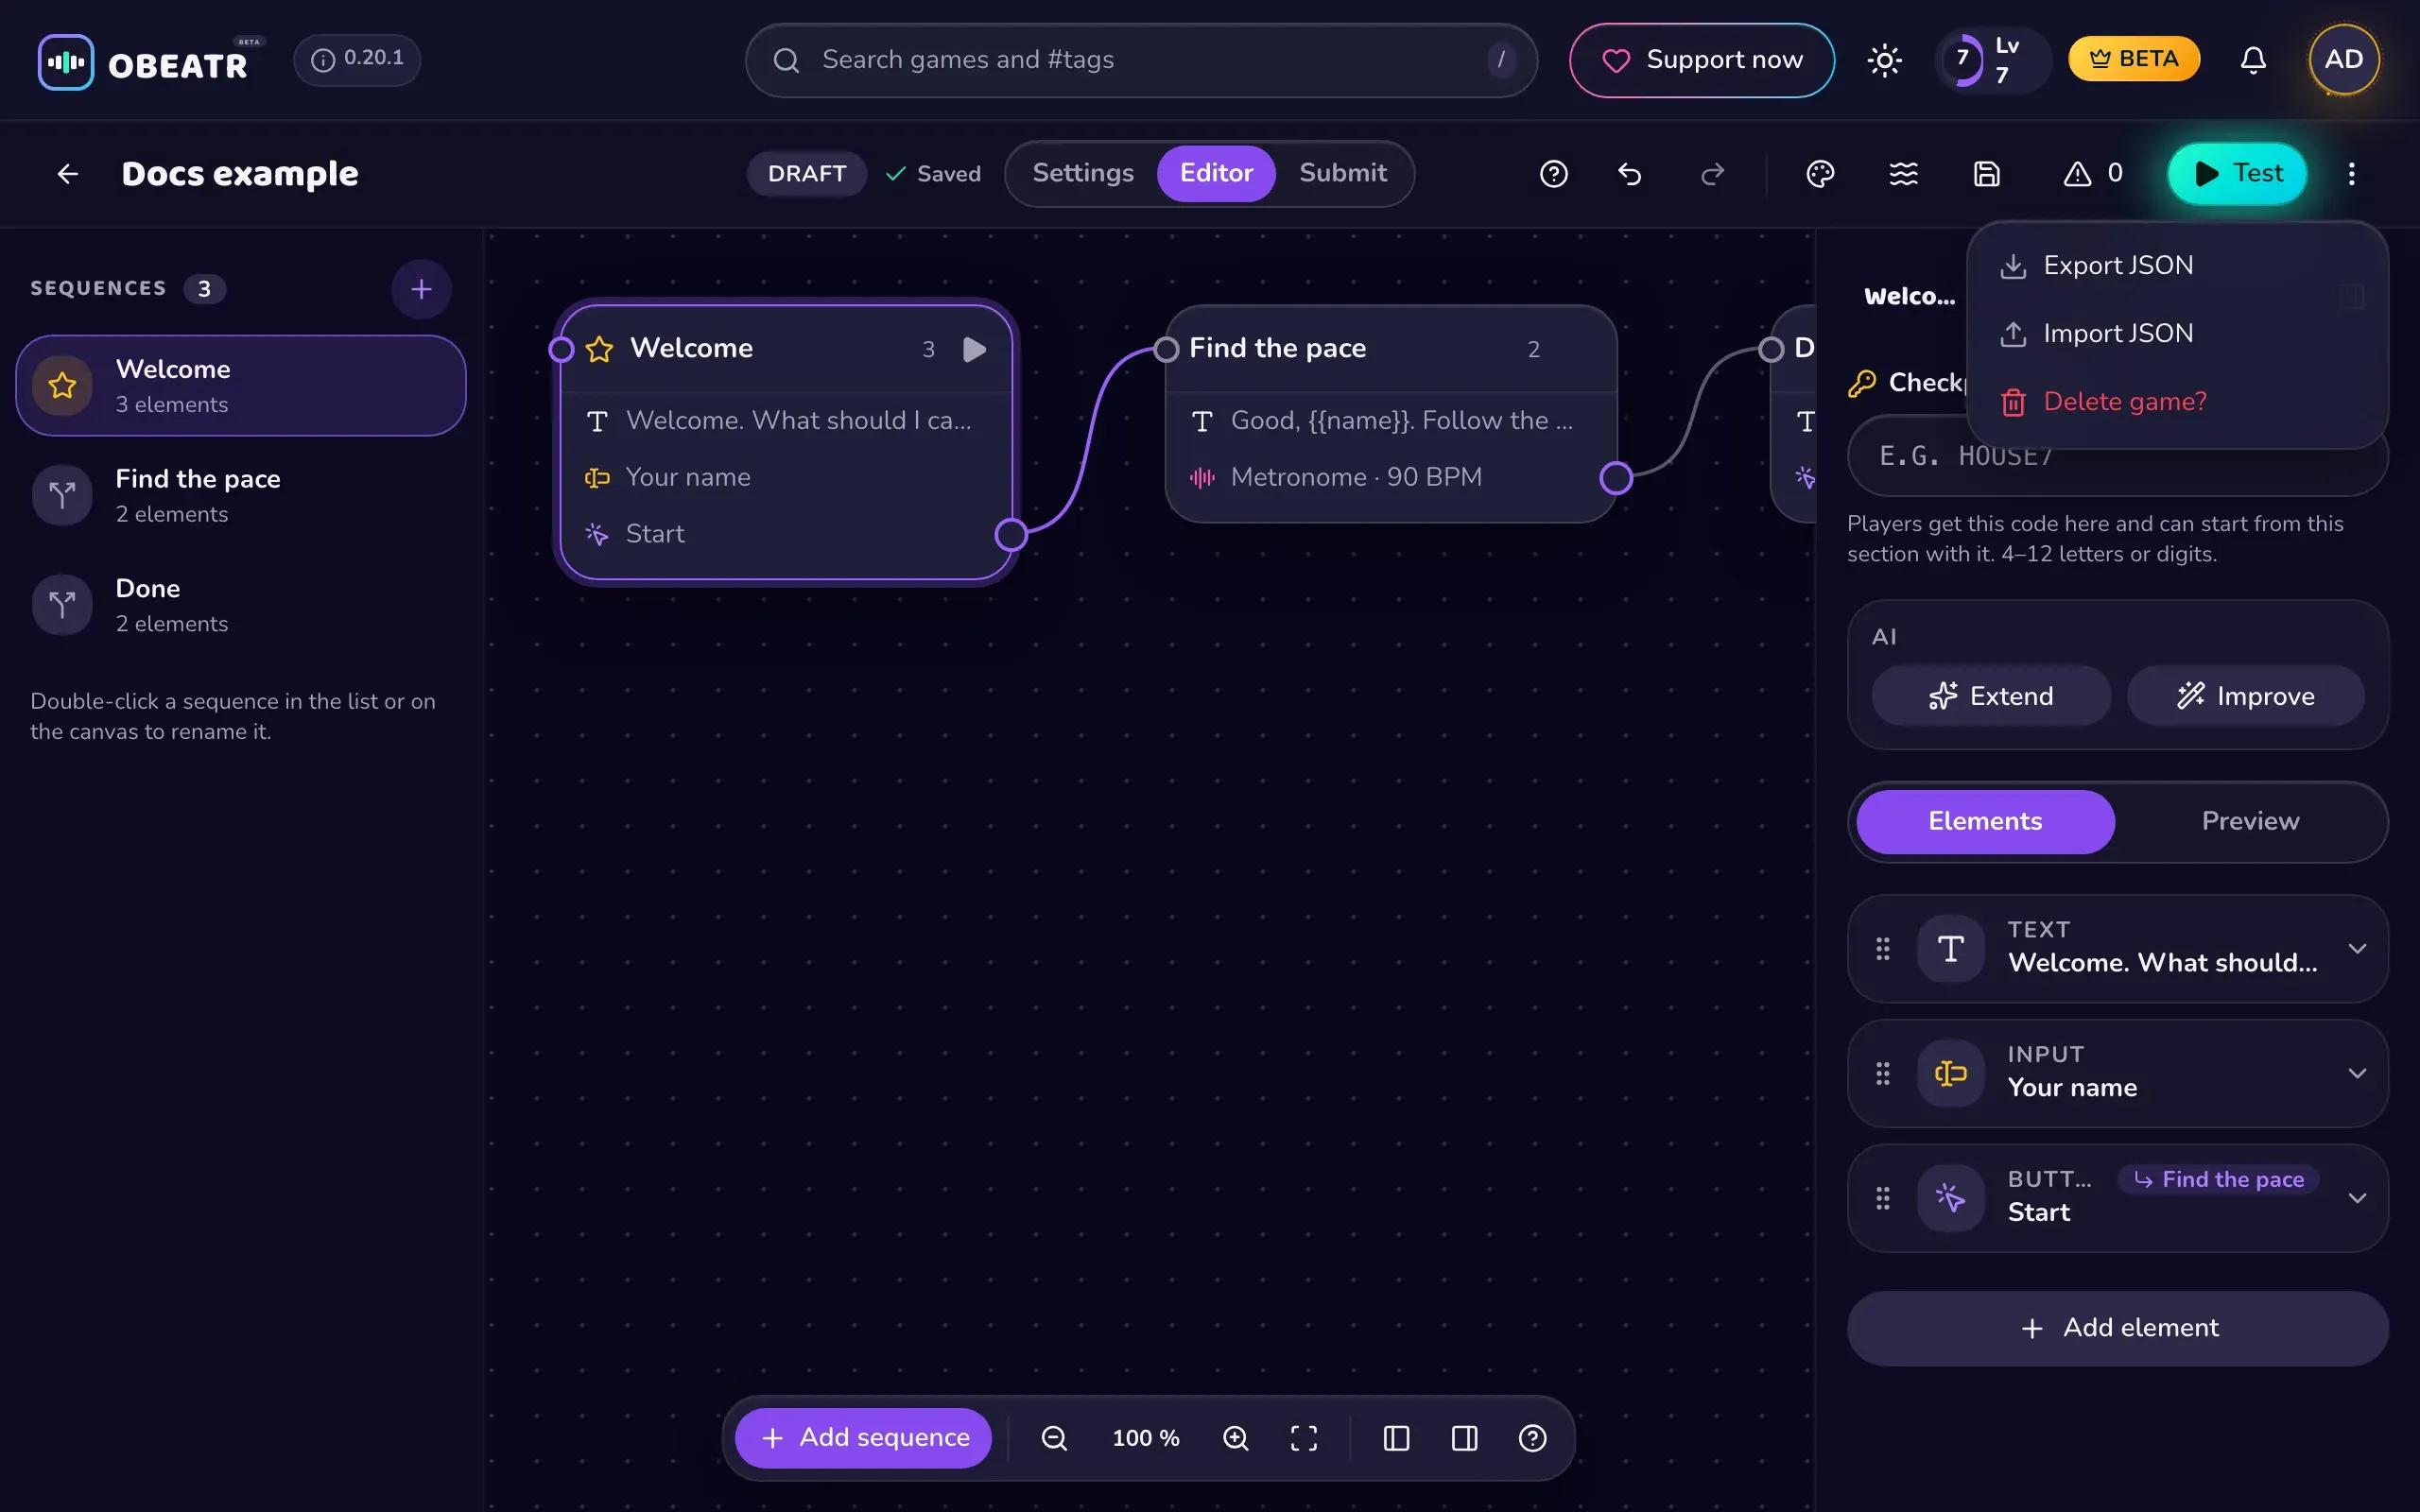Open the warnings indicator showing 0

coord(2093,174)
